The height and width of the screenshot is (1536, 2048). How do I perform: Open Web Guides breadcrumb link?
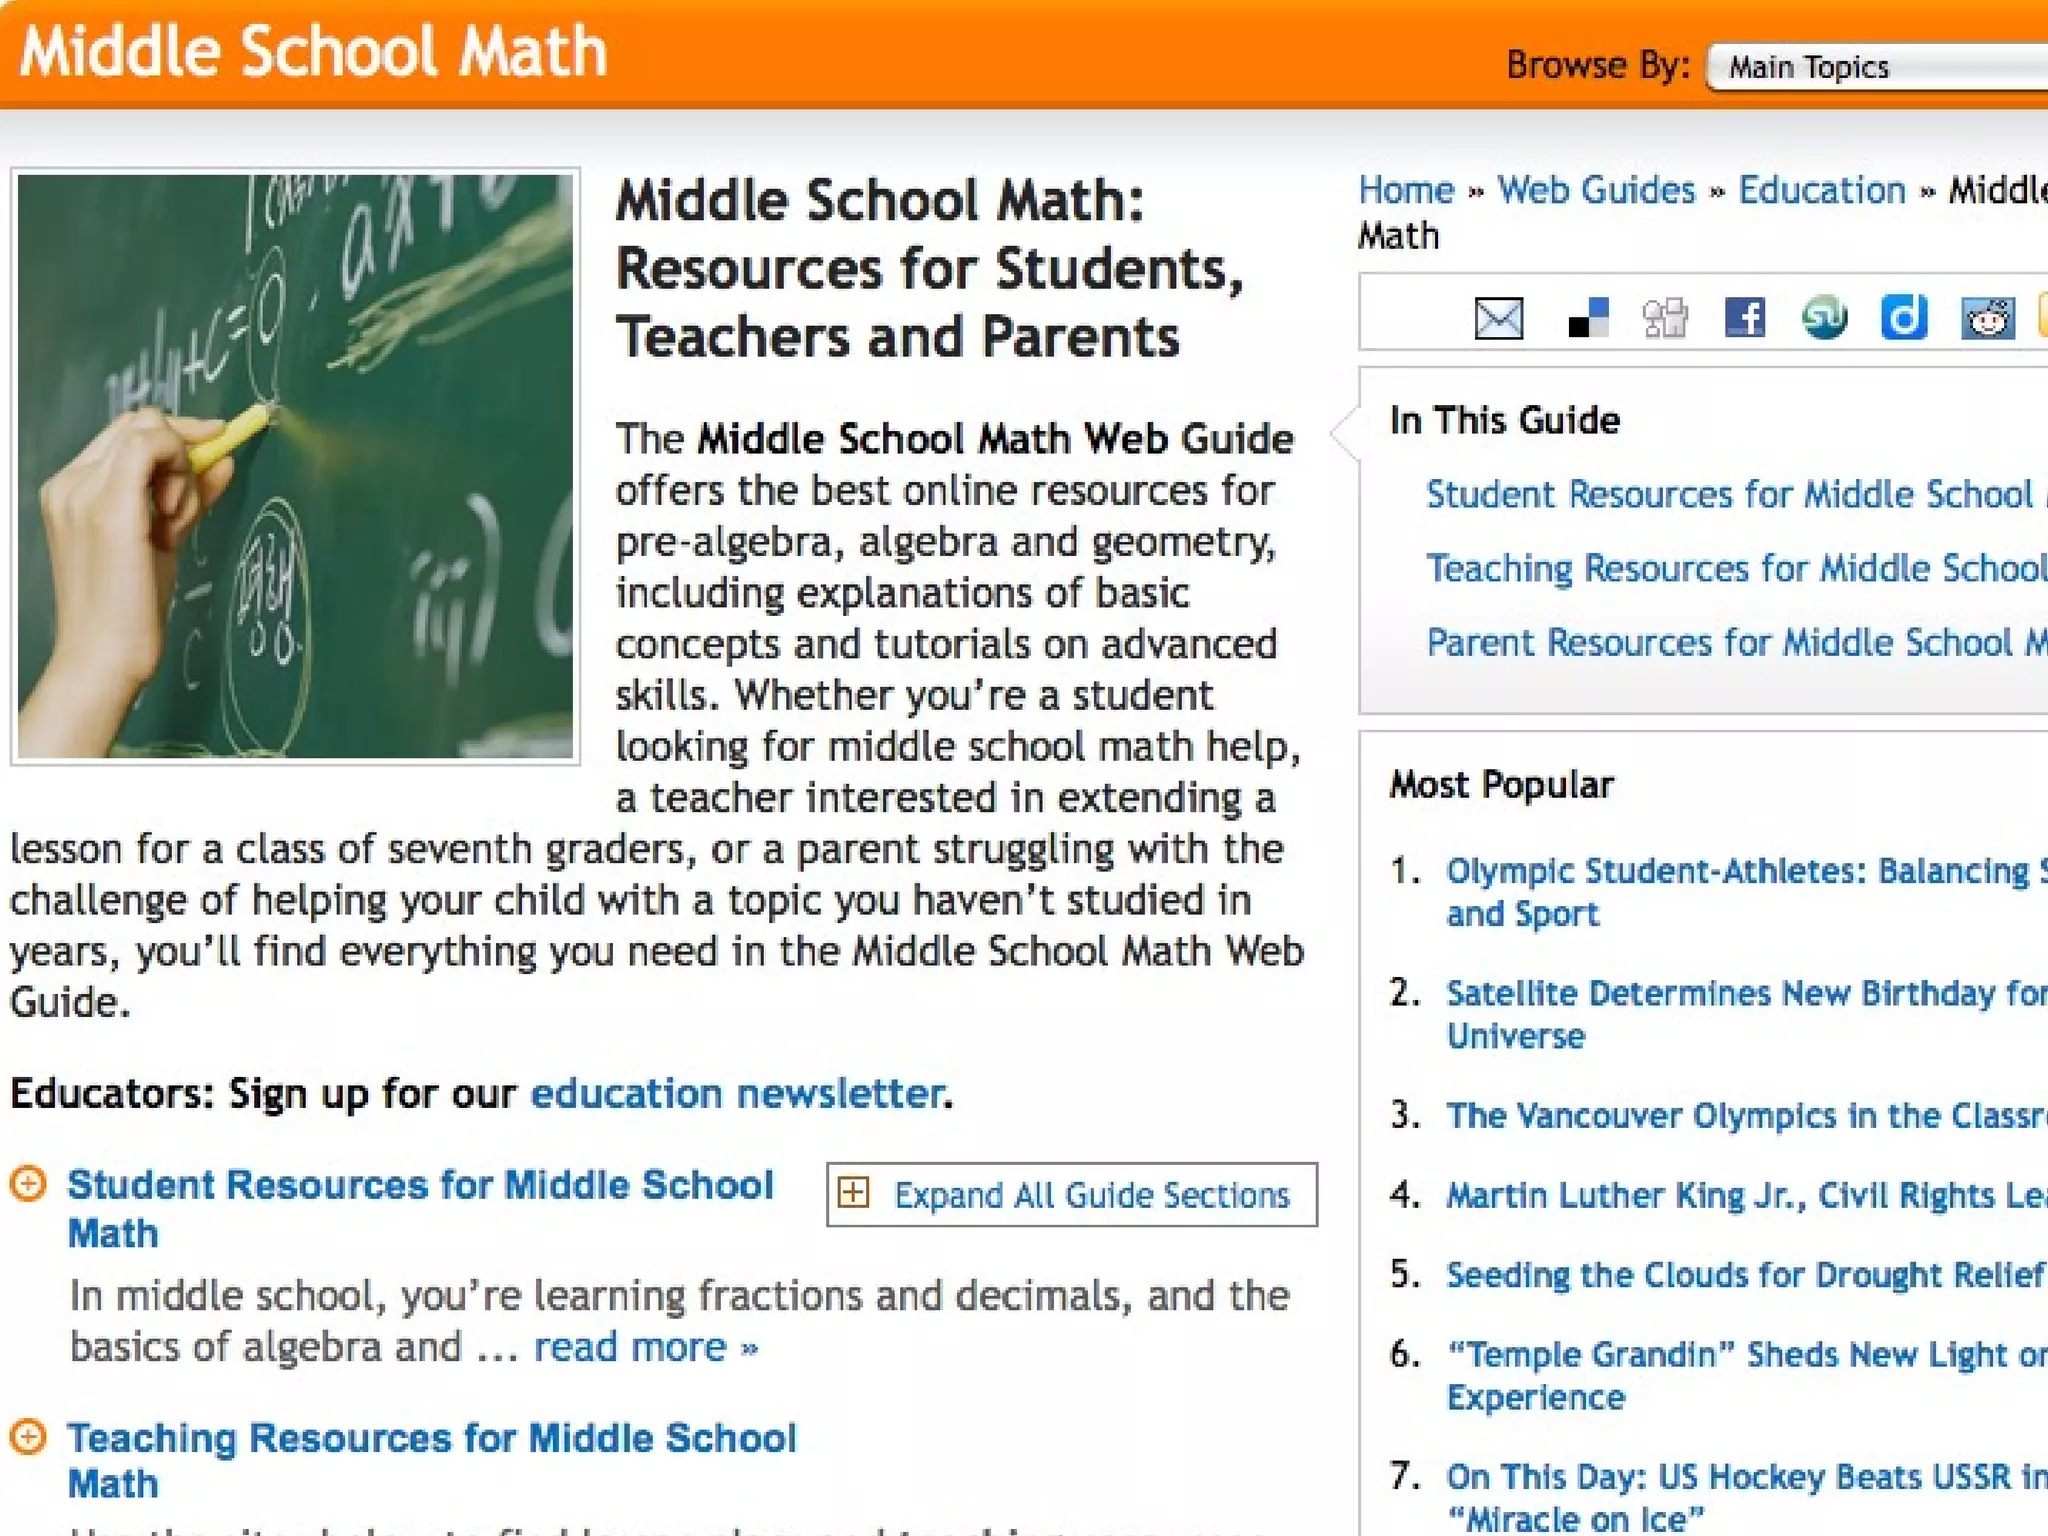(x=1596, y=190)
